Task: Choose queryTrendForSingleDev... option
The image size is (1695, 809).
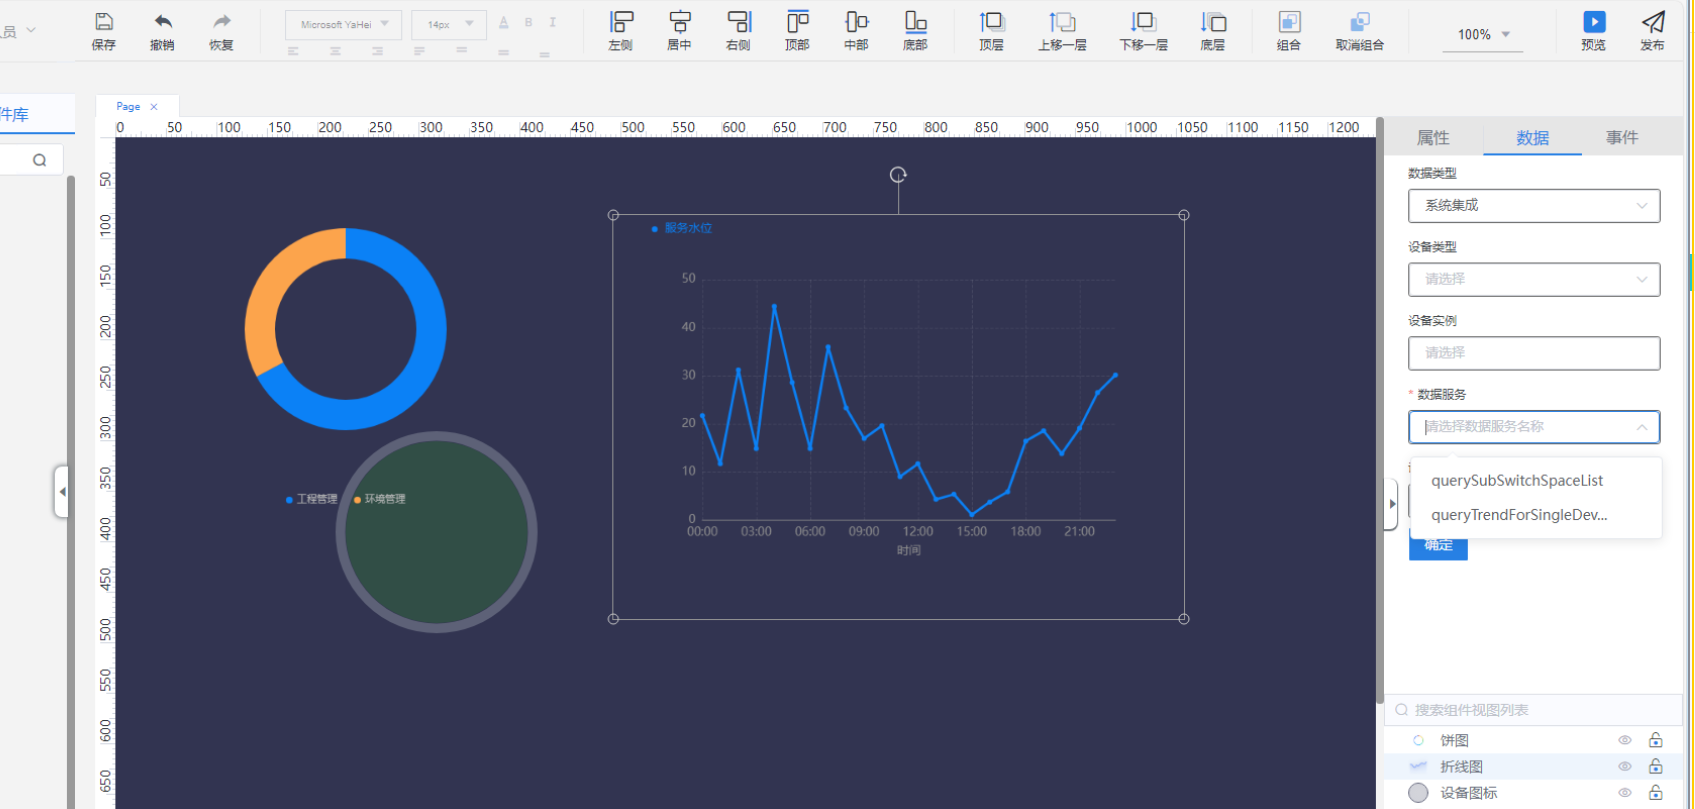Action: click(x=1535, y=515)
